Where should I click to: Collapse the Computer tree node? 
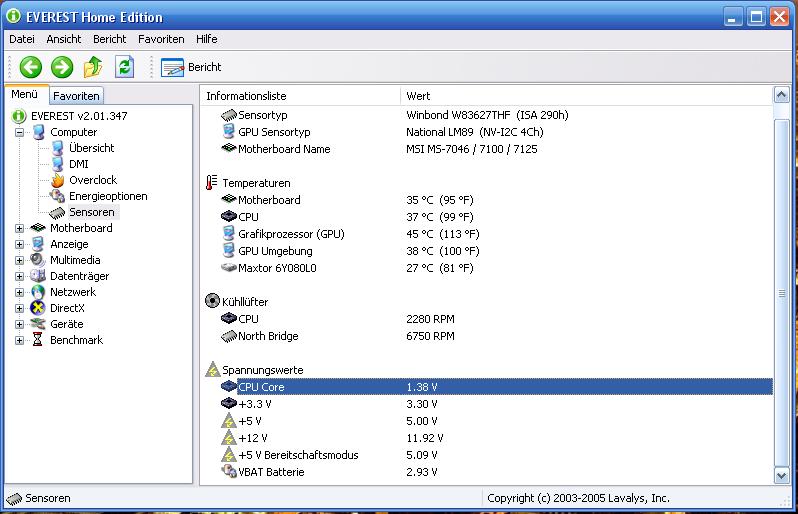(19, 132)
